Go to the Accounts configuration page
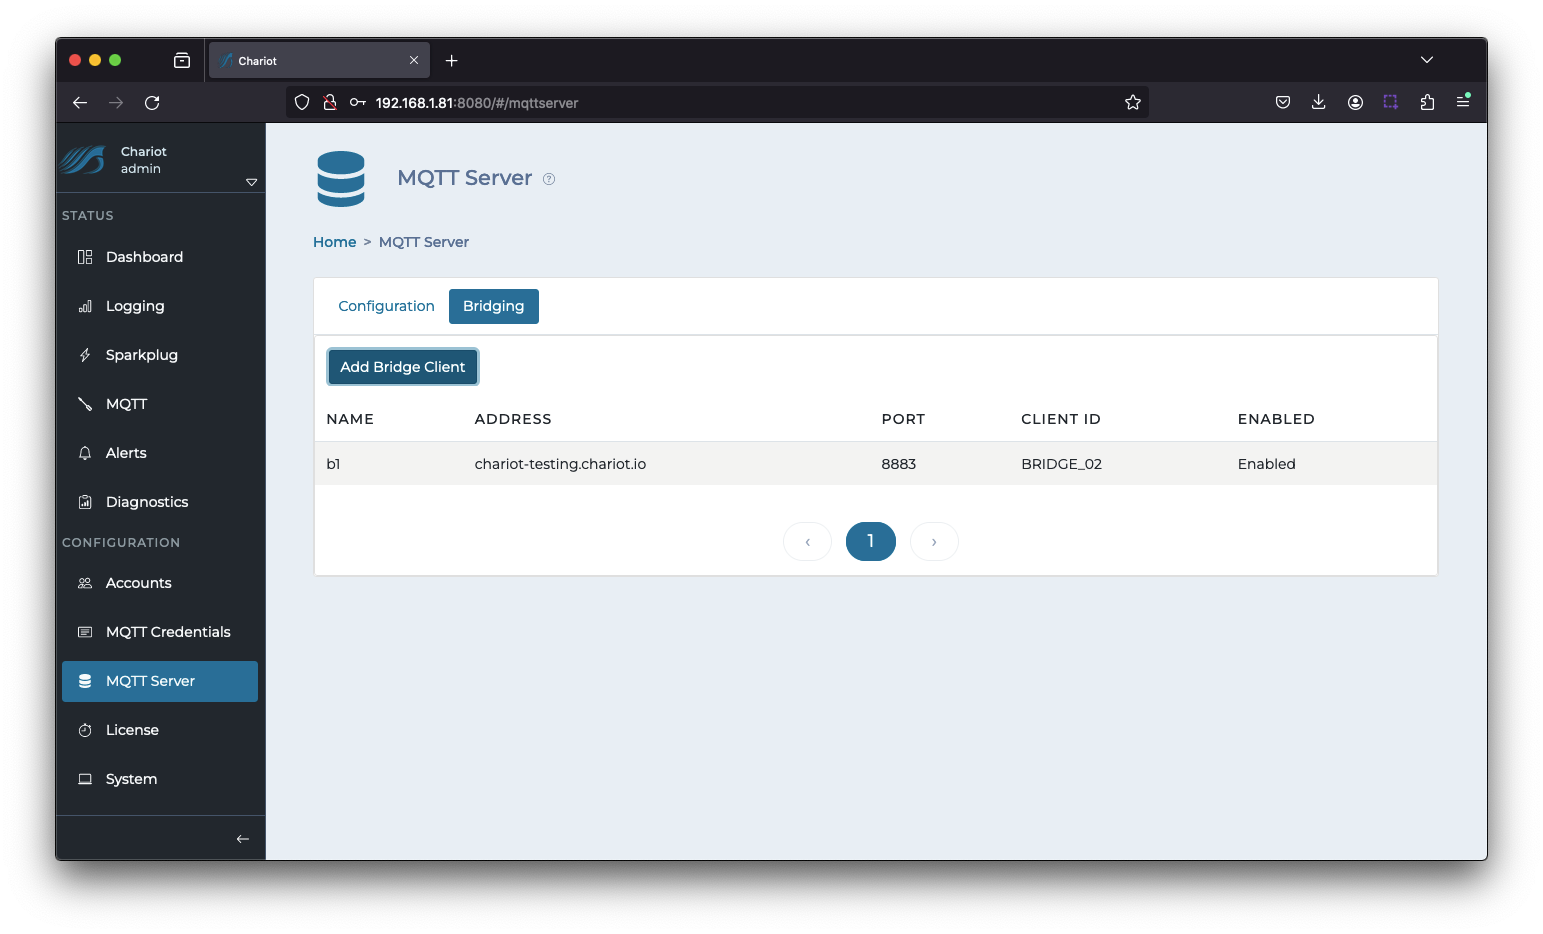Screen dimensions: 1543x934 [160, 583]
